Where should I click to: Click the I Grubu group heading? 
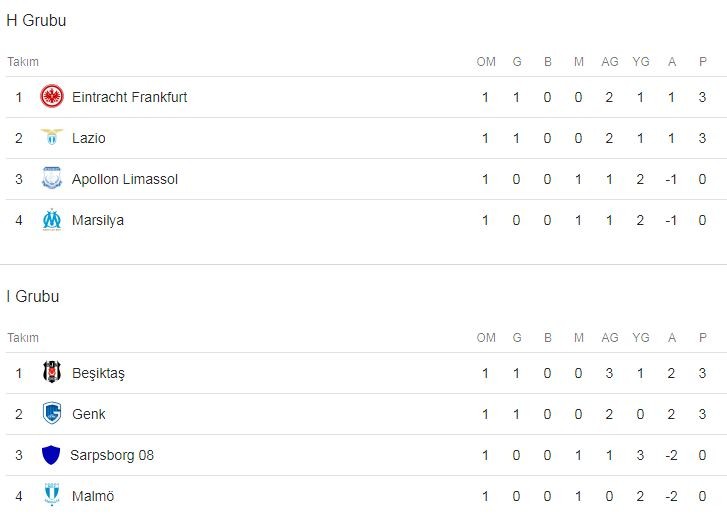pyautogui.click(x=33, y=297)
